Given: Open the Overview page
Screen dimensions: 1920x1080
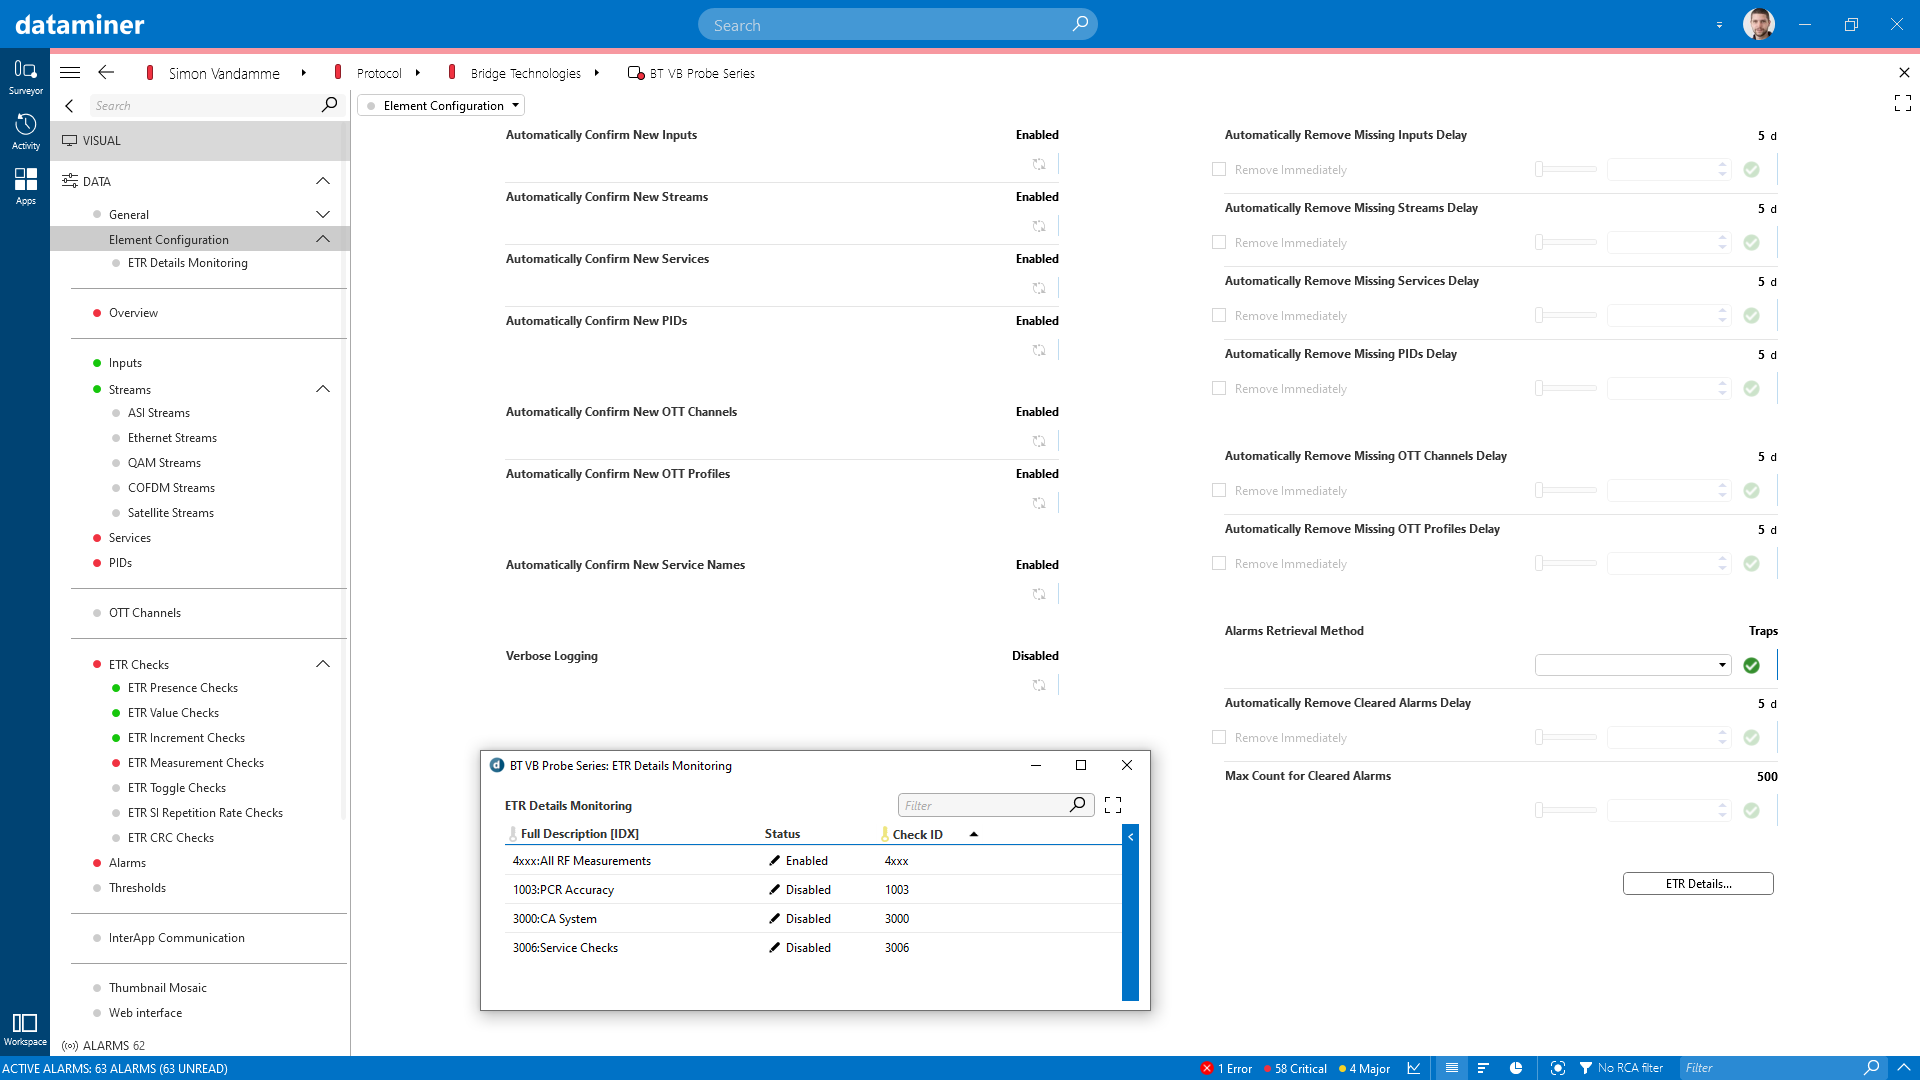Looking at the screenshot, I should (x=133, y=313).
